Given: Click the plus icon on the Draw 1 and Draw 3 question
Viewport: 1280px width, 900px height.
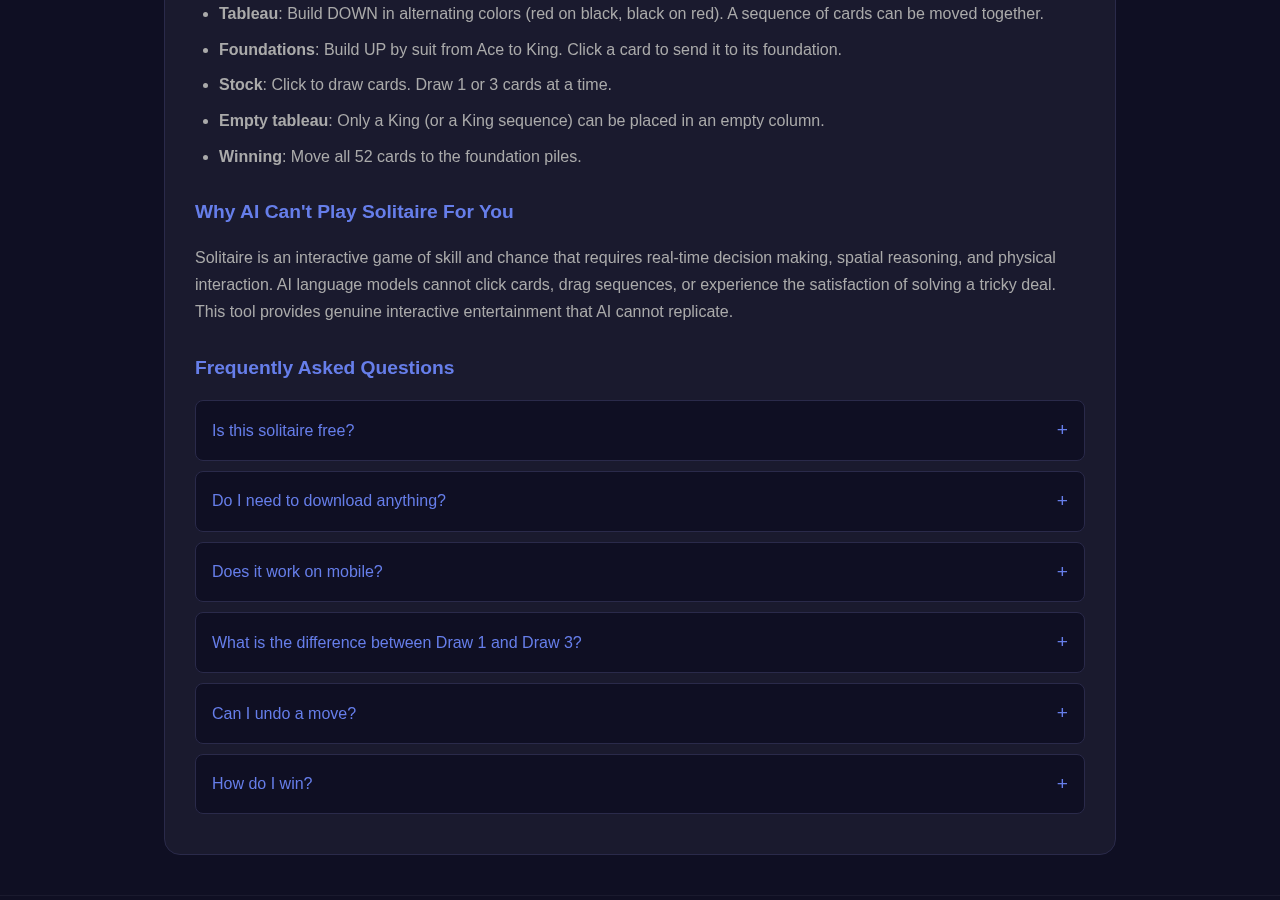Looking at the screenshot, I should tap(1062, 643).
